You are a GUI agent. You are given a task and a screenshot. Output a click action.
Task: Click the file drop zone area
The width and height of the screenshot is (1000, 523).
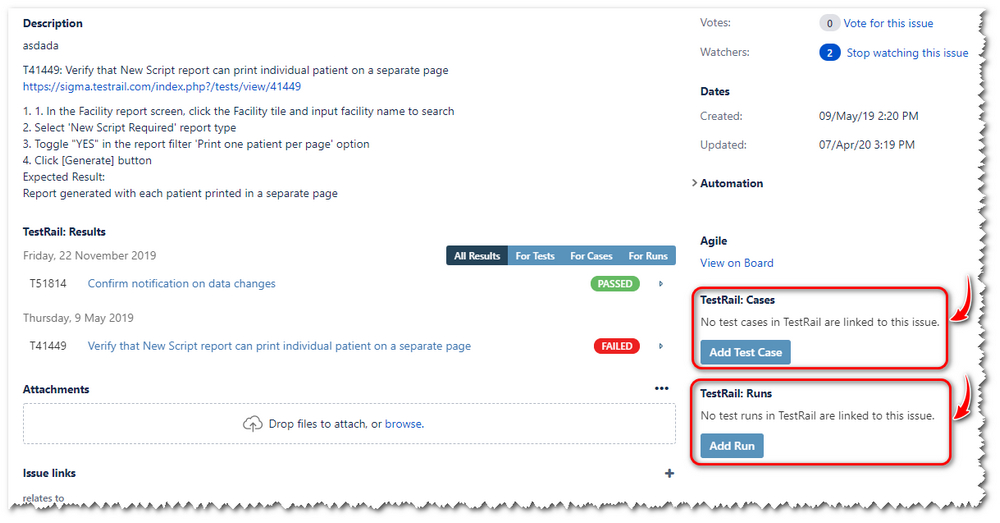point(349,424)
